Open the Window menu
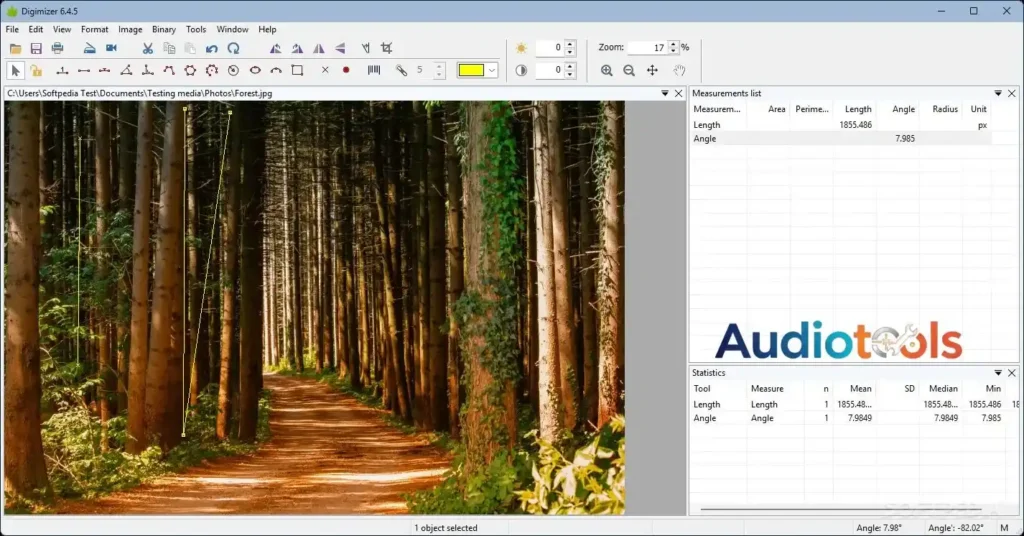Image resolution: width=1024 pixels, height=536 pixels. pyautogui.click(x=232, y=29)
